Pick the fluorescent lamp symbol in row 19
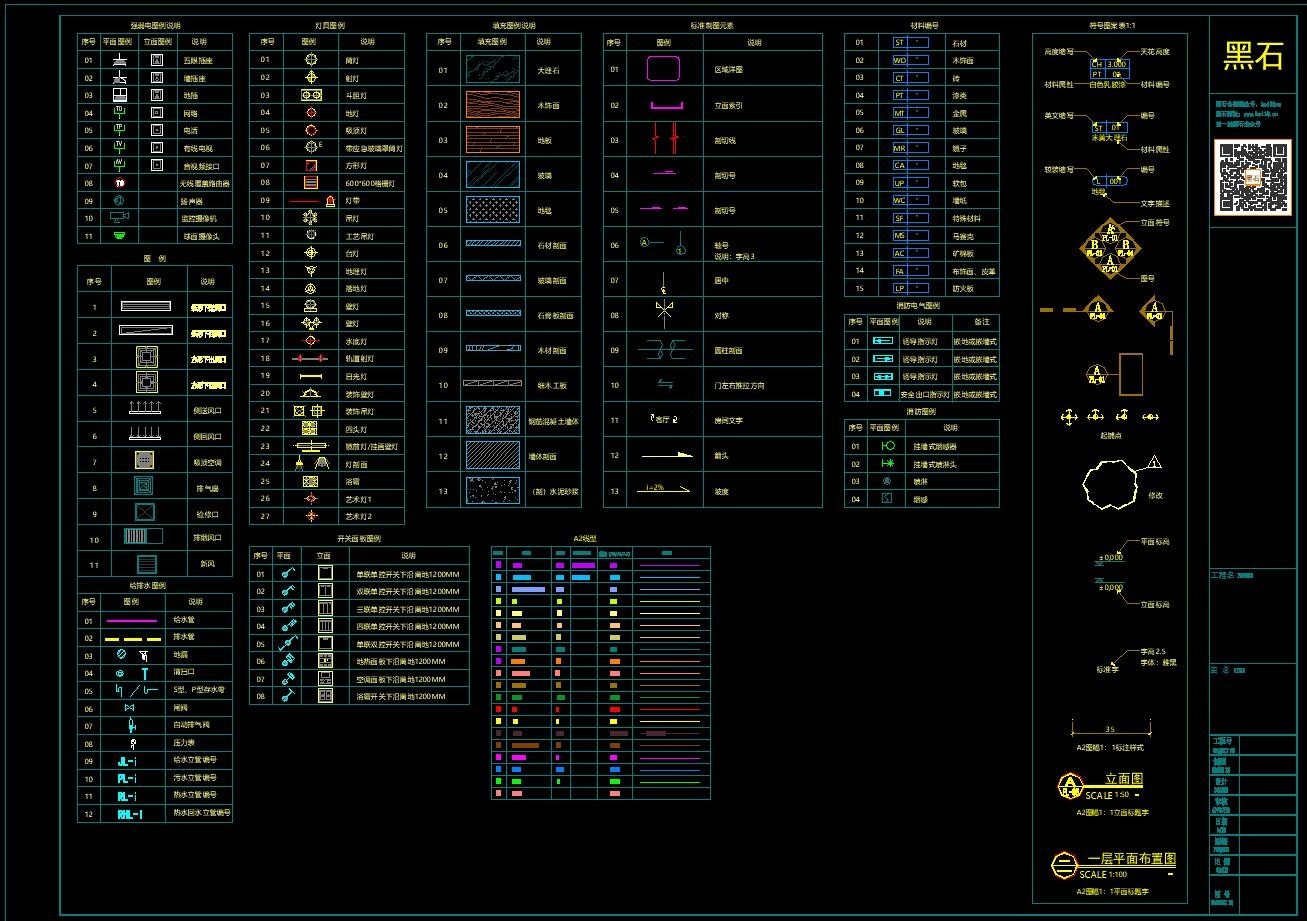 (x=311, y=376)
